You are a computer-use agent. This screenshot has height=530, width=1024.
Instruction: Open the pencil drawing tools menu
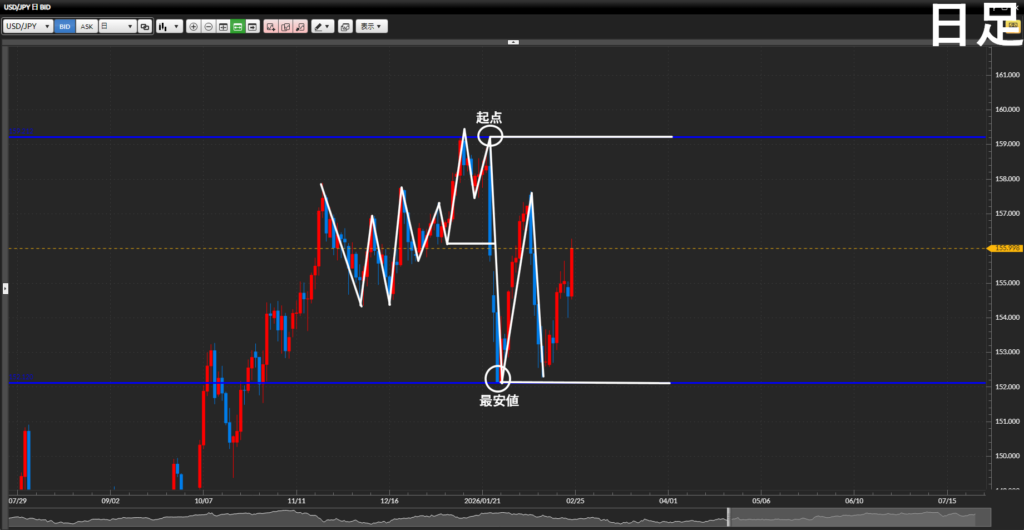click(322, 26)
